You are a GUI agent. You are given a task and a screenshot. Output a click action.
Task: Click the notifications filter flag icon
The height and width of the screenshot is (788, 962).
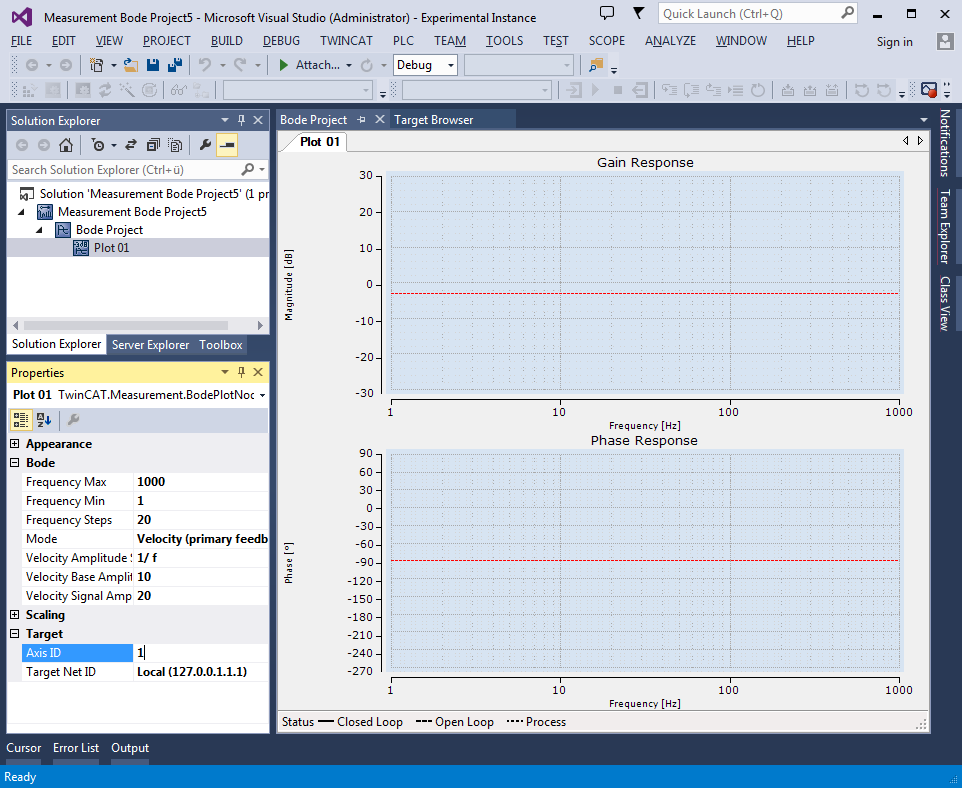click(x=639, y=13)
